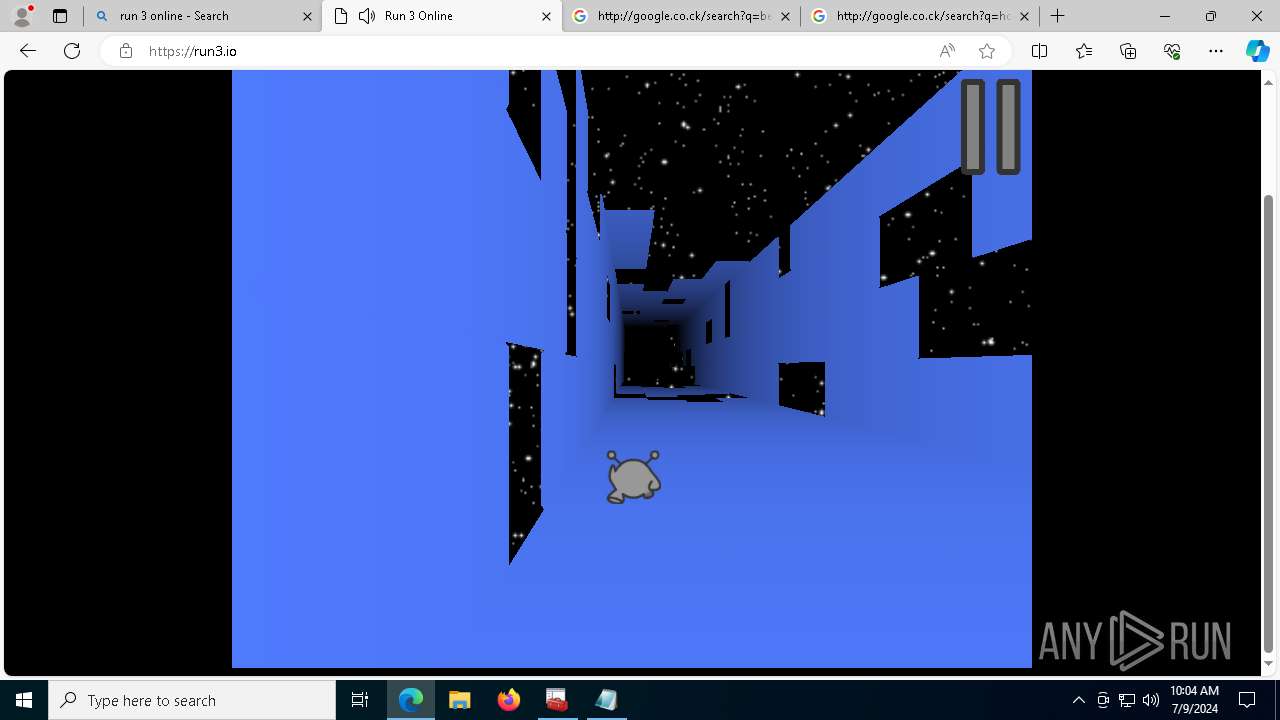
Task: Open the Favorites list
Action: tap(1084, 51)
